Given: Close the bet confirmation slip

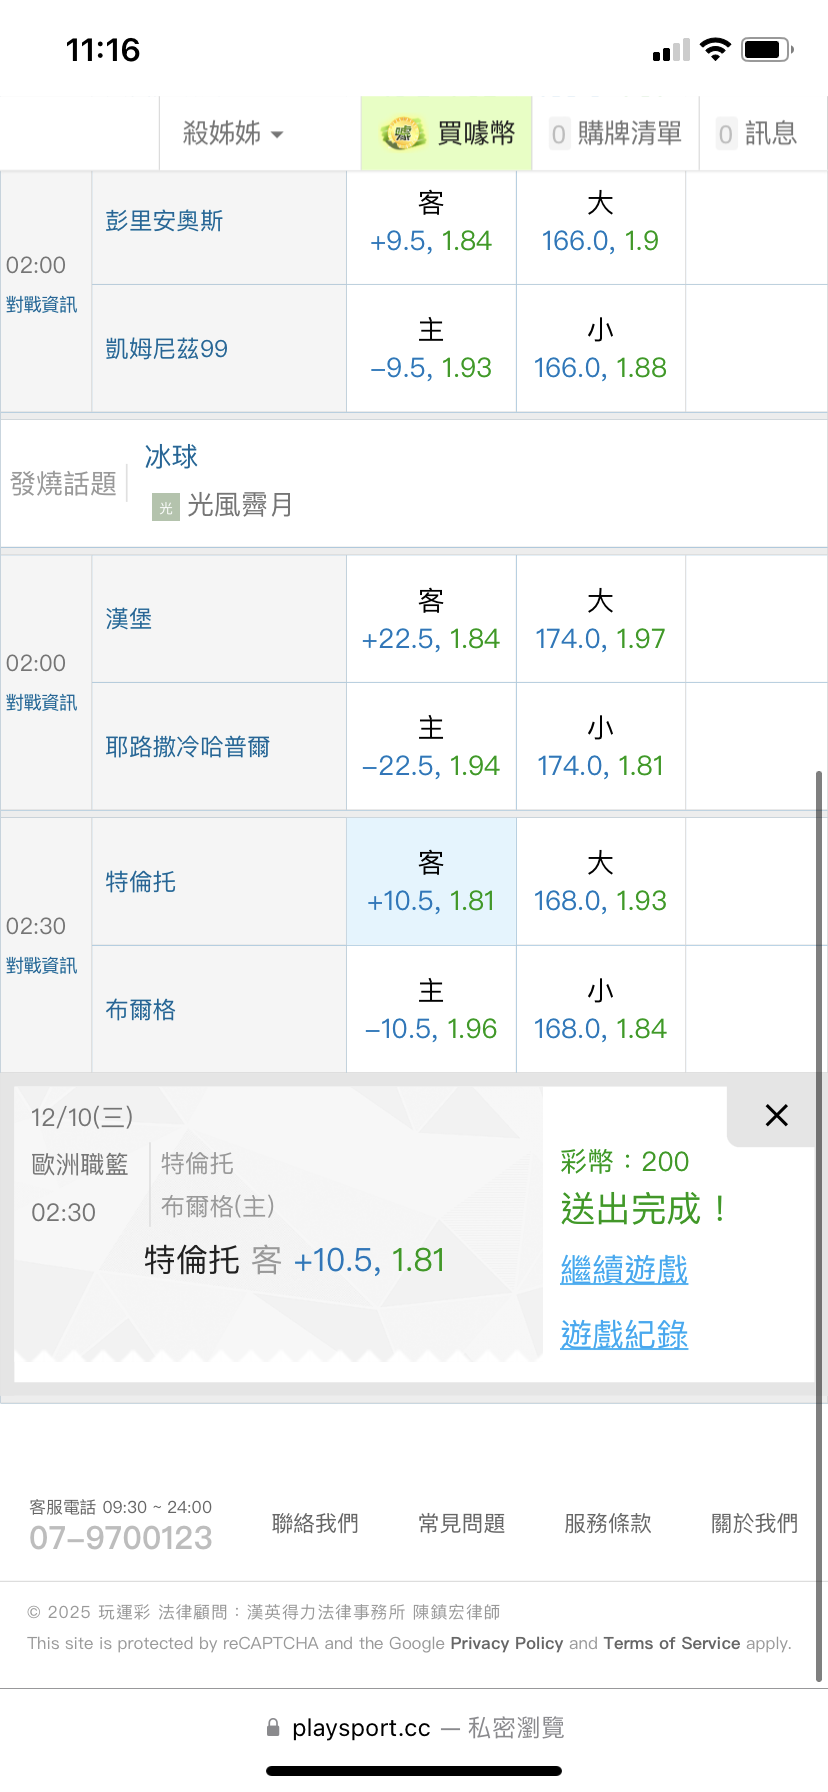Looking at the screenshot, I should coord(776,1115).
